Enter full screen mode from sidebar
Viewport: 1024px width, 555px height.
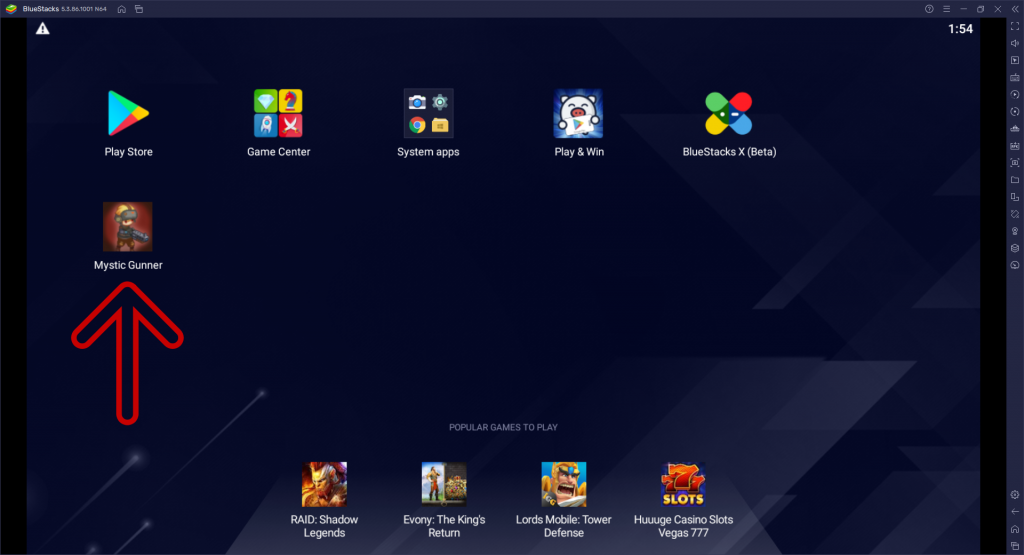pos(1015,26)
